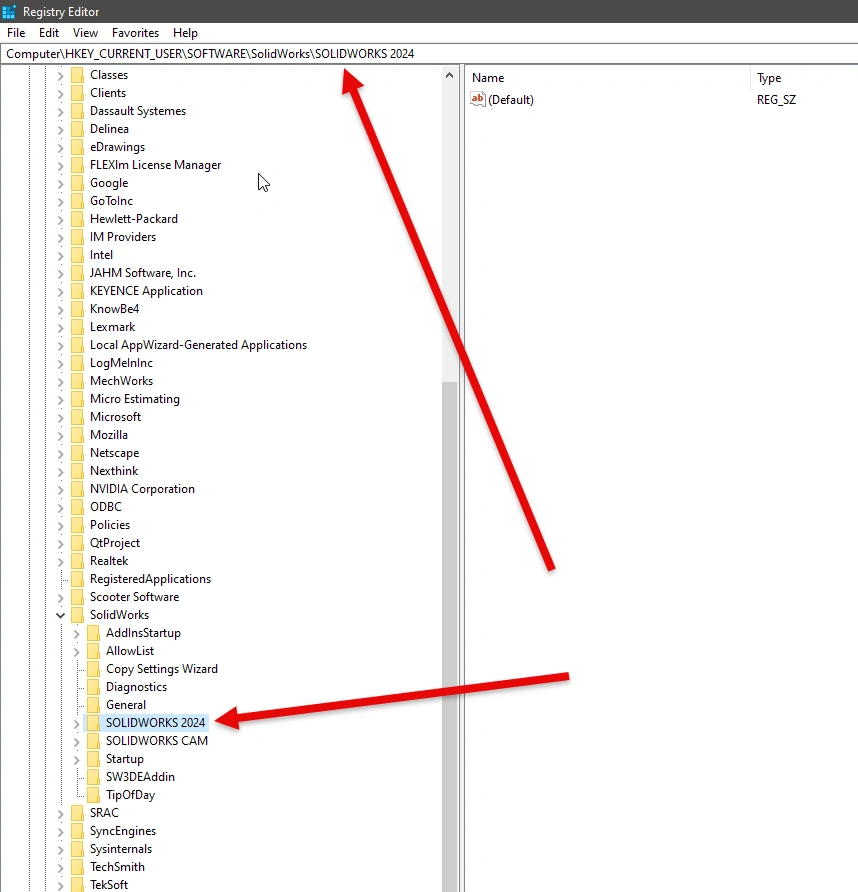Select the QtProject key
This screenshot has width=858, height=892.
click(115, 543)
